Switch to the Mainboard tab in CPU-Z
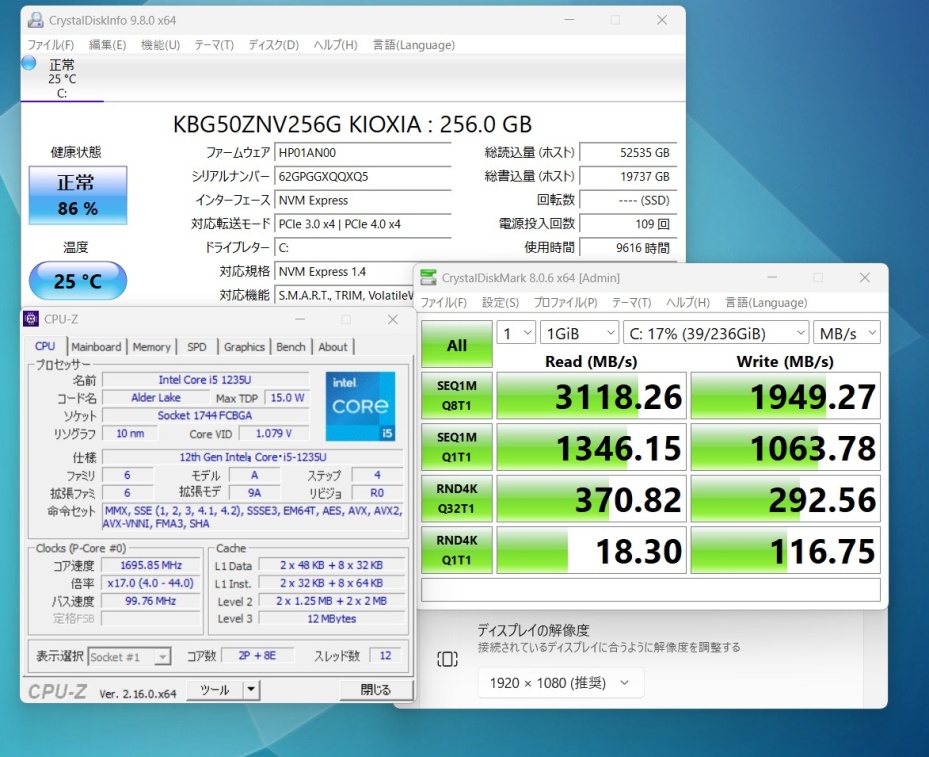Screen dimensions: 929x757 coord(96,347)
